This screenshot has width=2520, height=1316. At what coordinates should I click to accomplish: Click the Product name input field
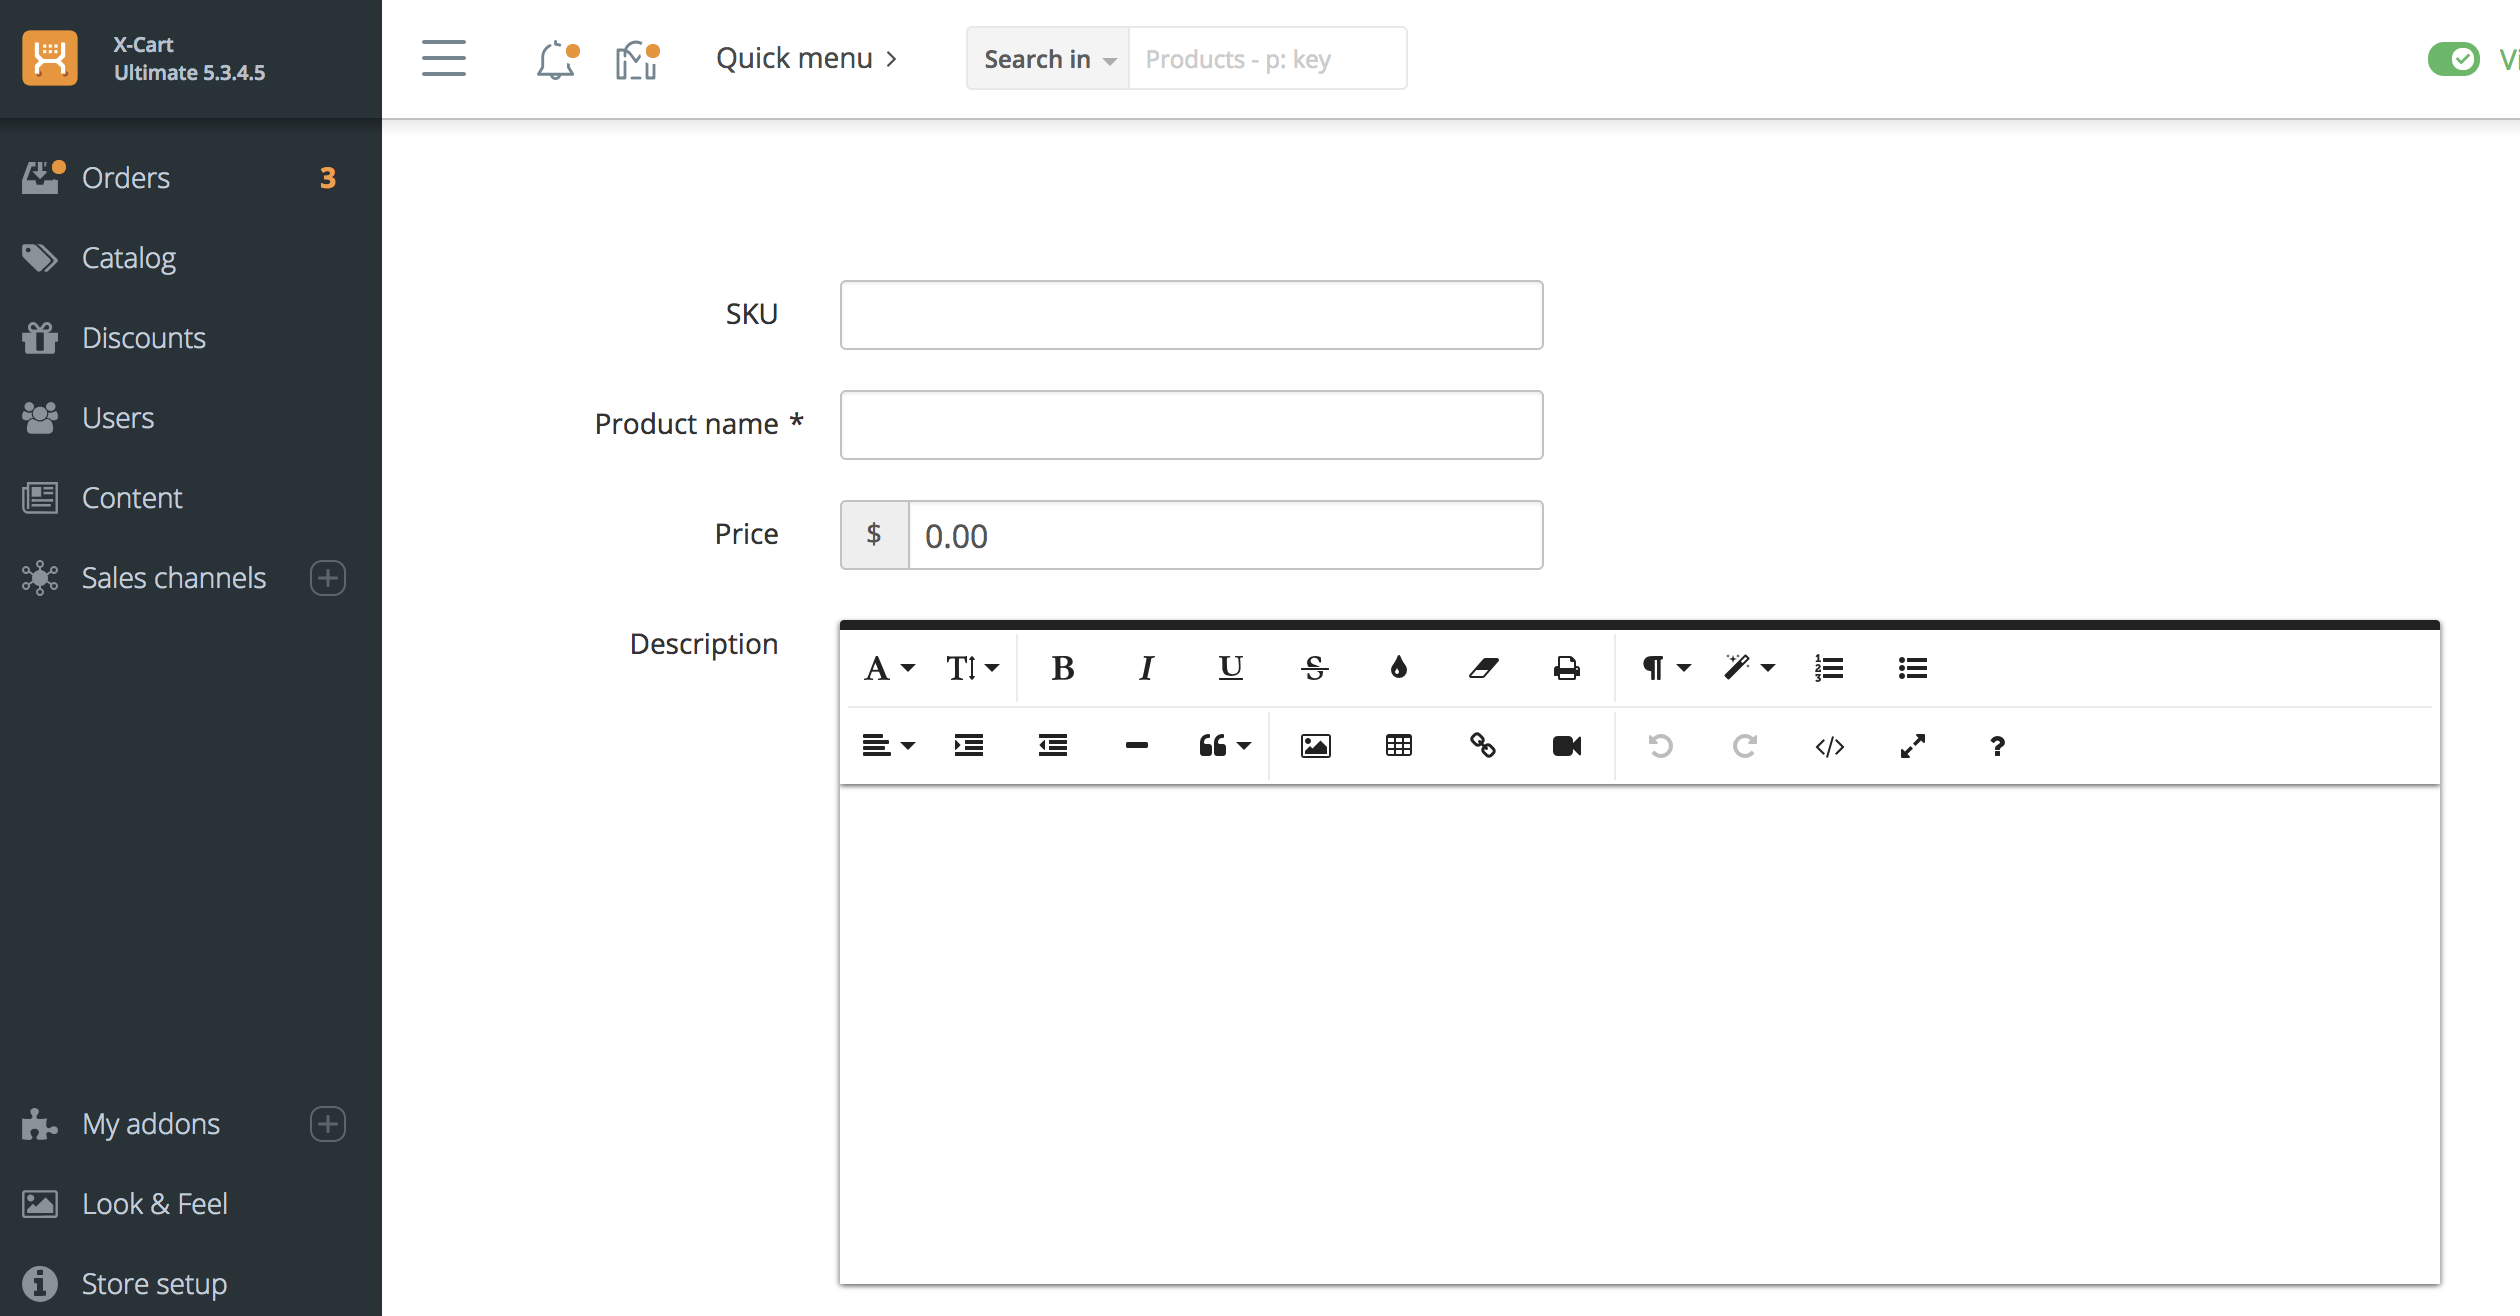pos(1191,425)
